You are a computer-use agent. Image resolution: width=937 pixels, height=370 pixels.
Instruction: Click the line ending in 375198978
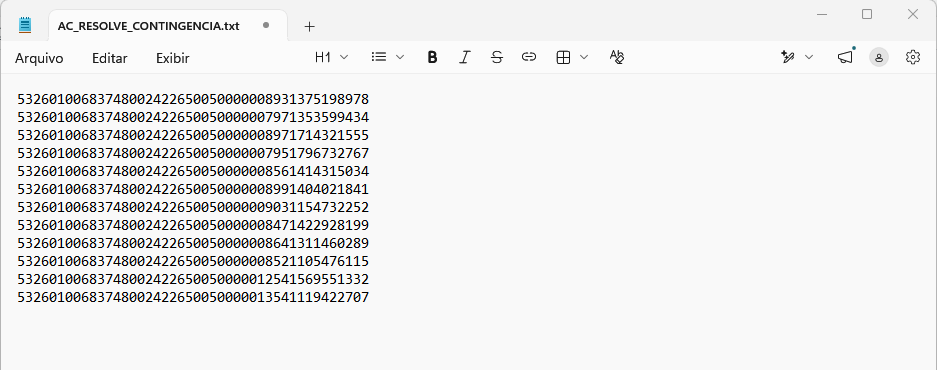(x=193, y=99)
